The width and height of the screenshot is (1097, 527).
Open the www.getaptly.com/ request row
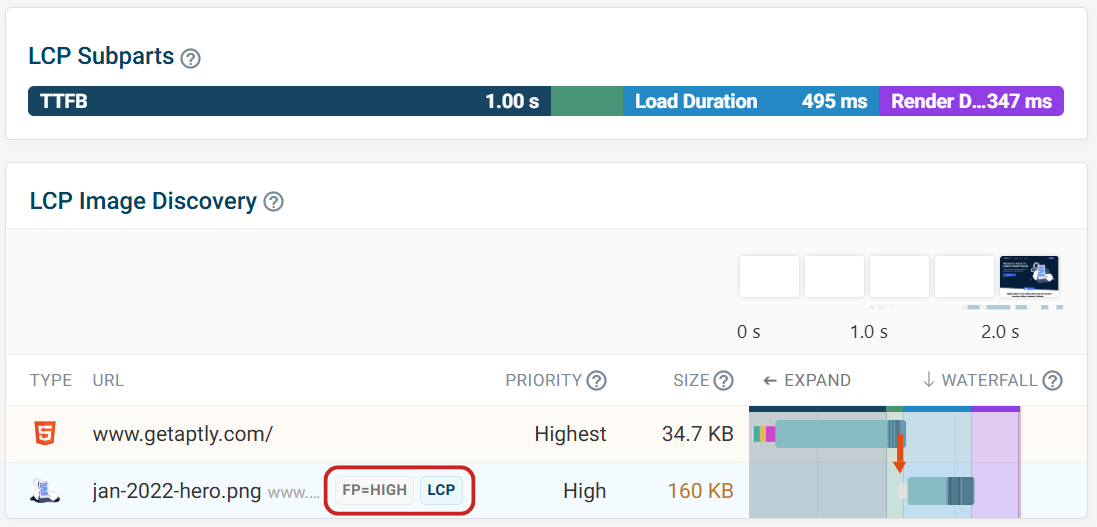[182, 434]
